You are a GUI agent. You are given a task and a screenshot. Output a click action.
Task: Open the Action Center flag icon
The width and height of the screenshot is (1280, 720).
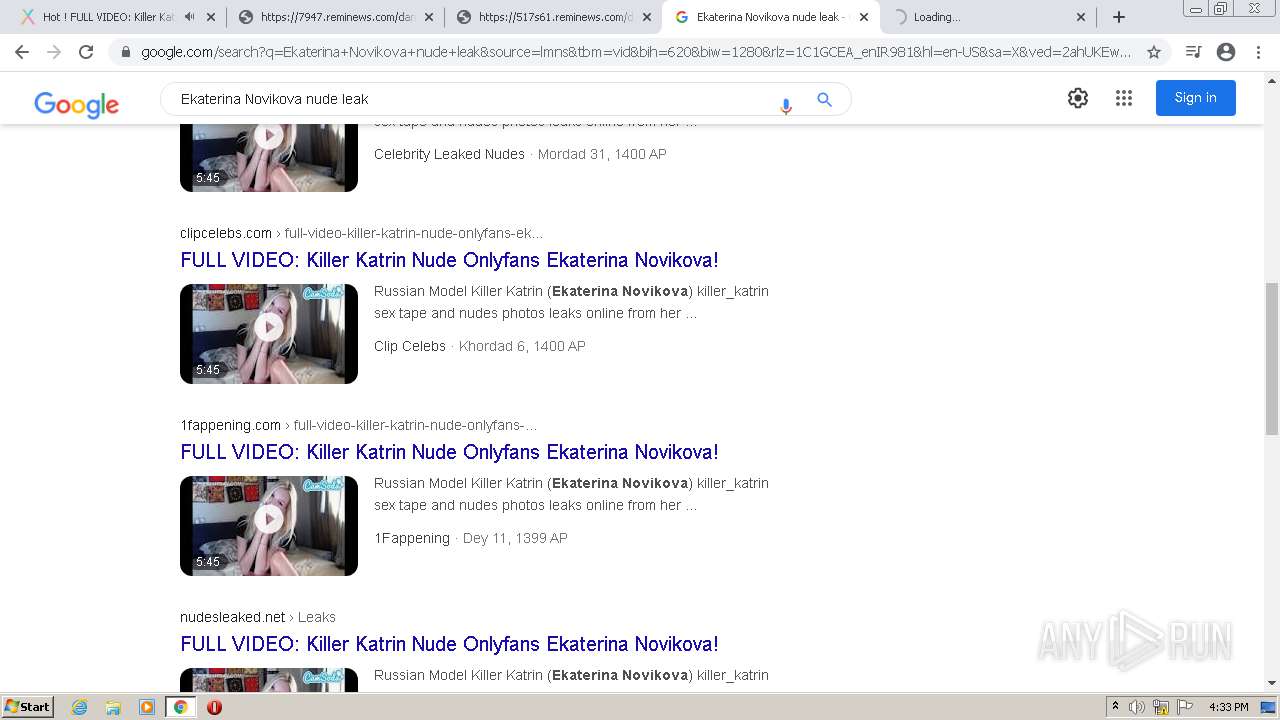(1185, 707)
